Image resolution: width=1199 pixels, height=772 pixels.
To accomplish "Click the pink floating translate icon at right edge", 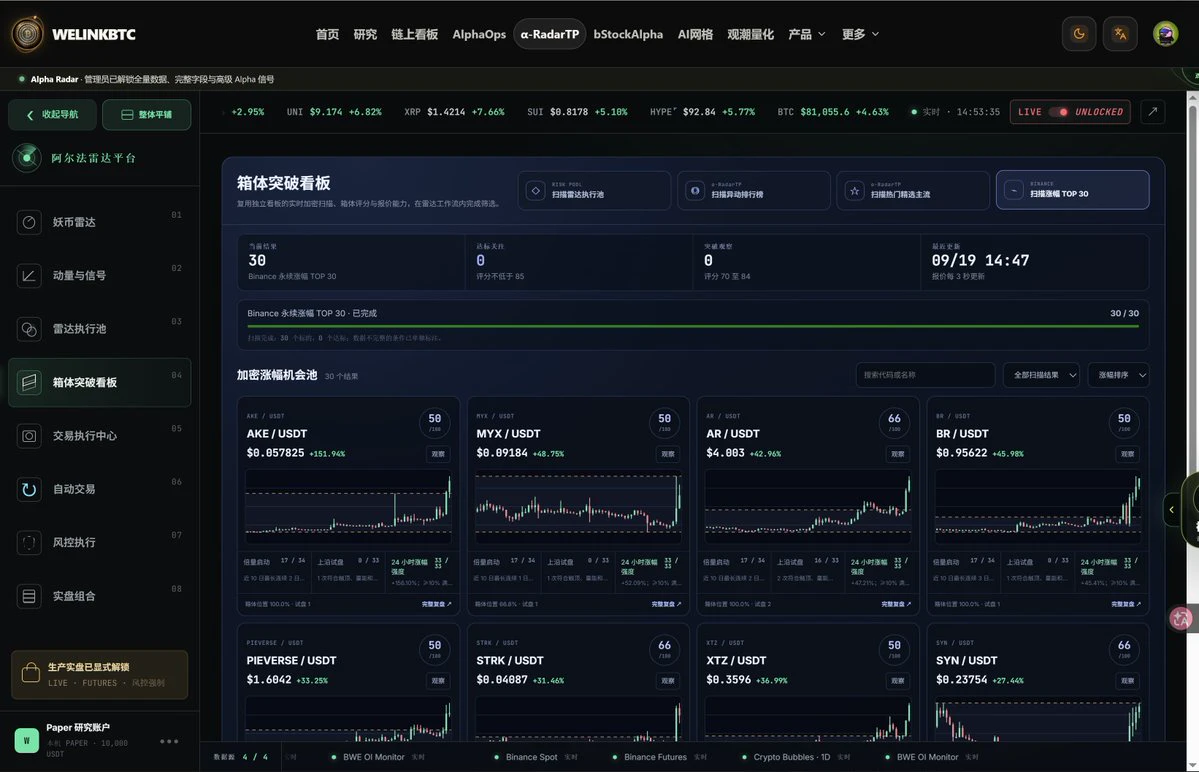I will 1181,618.
